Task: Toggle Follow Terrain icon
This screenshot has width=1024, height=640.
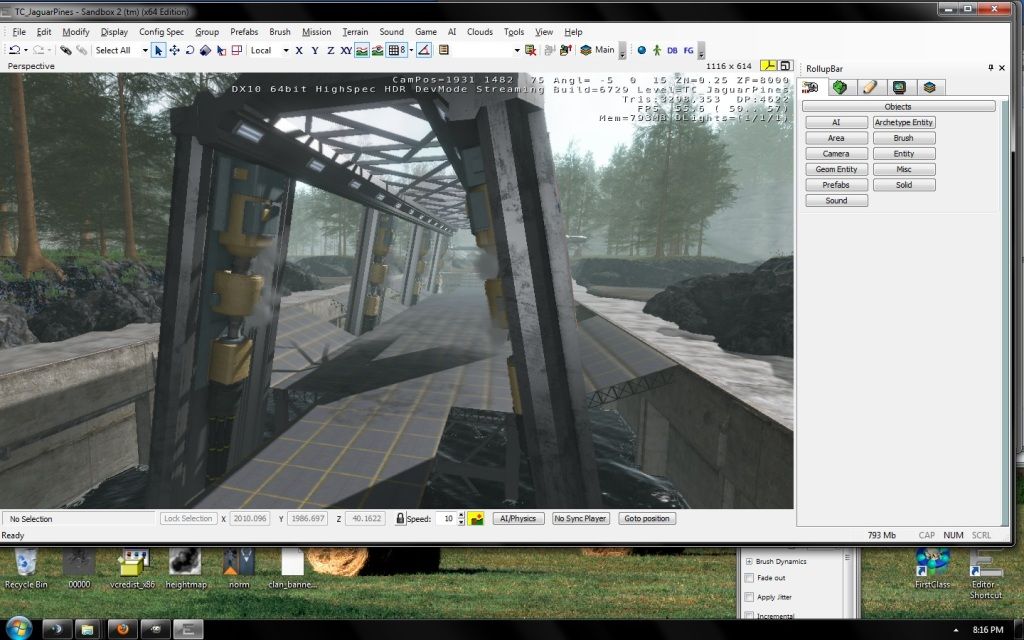Action: point(362,50)
